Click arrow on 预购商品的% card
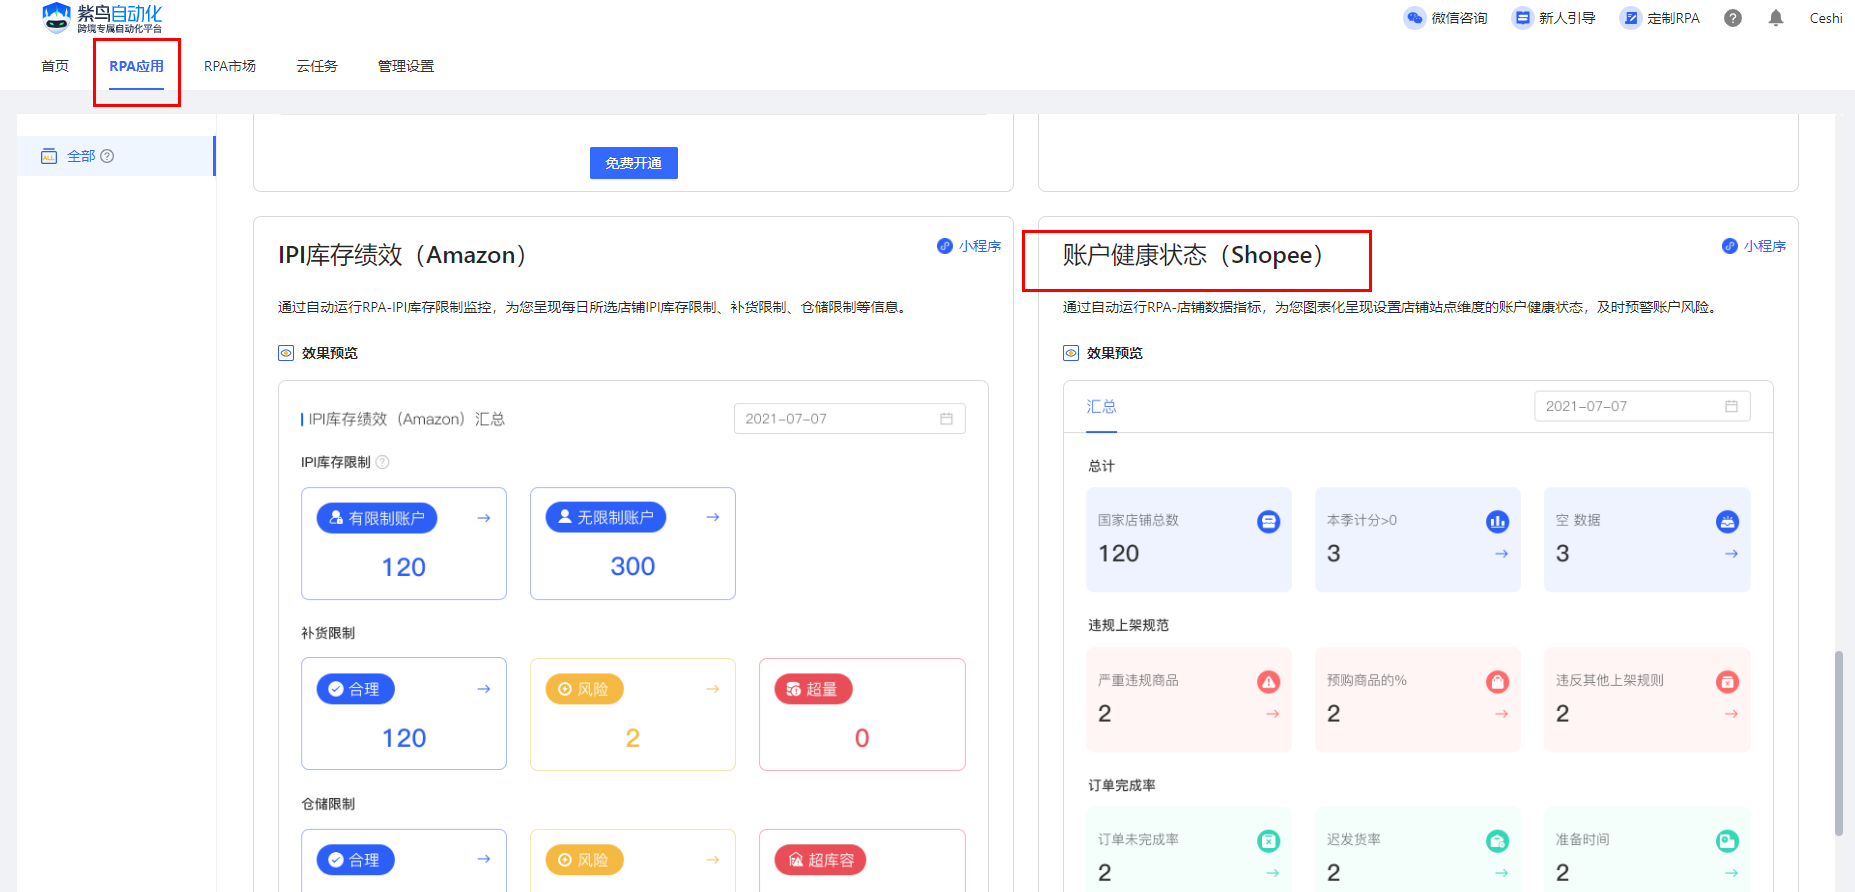 [x=1502, y=714]
